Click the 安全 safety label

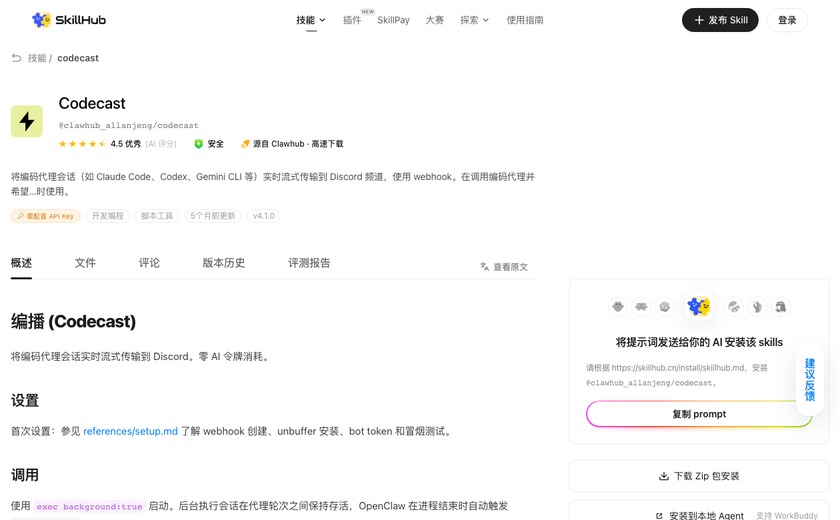tap(215, 144)
